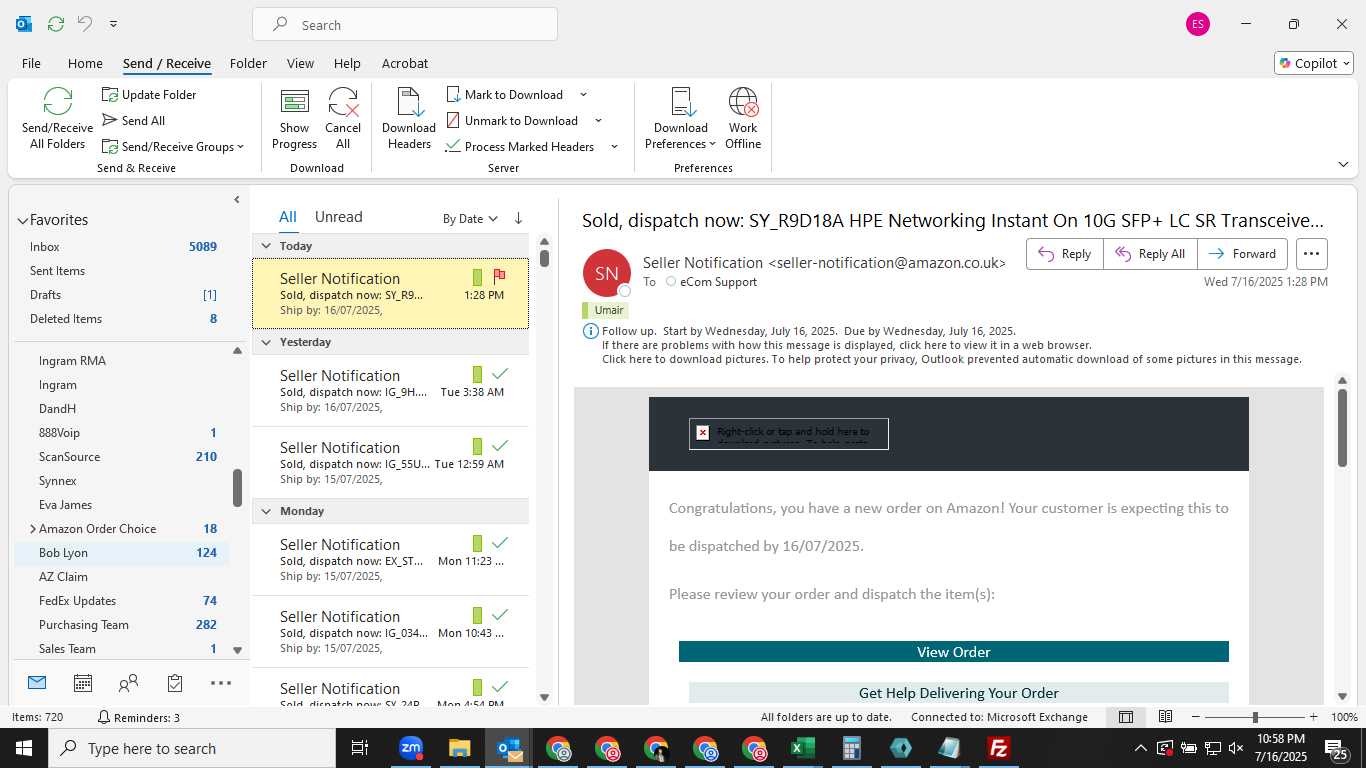Open Acrobat ribbon tab
This screenshot has height=768, width=1366.
coord(405,63)
